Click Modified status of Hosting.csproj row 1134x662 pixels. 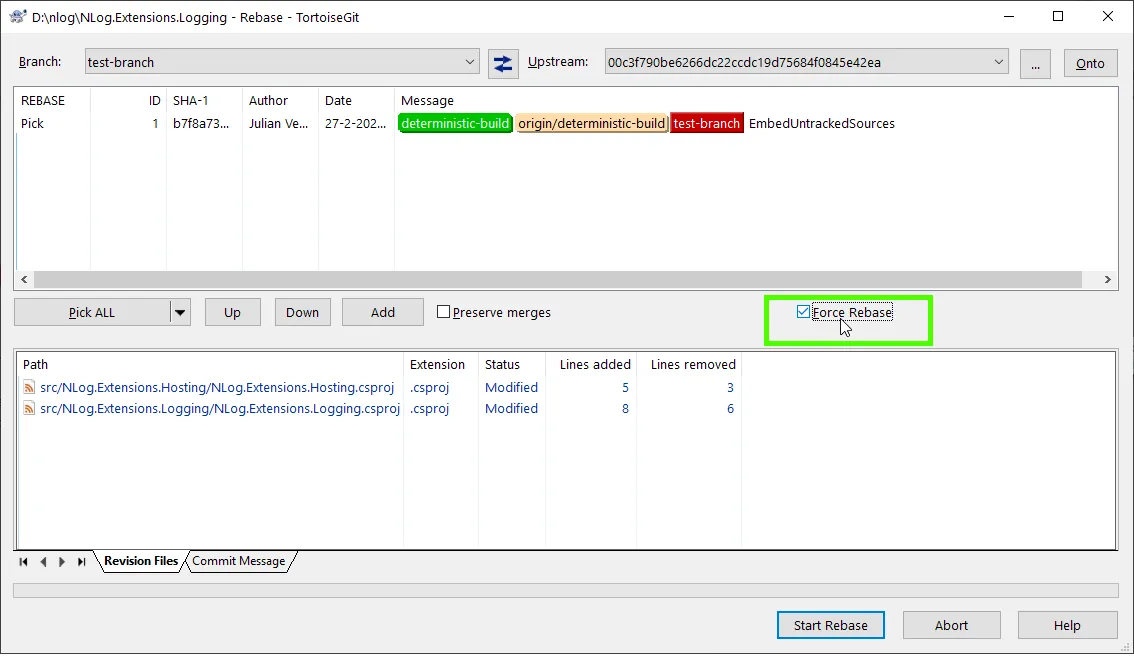511,388
